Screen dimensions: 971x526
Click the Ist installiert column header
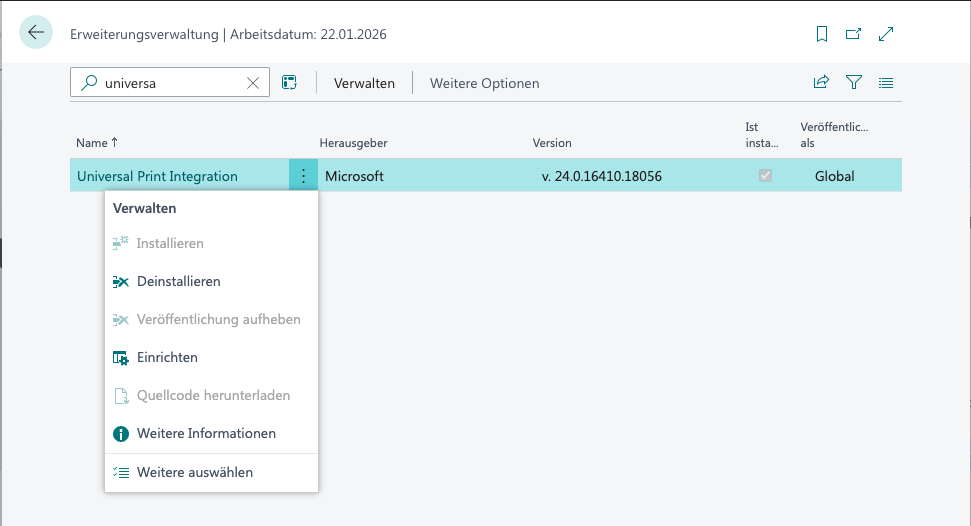tap(762, 134)
